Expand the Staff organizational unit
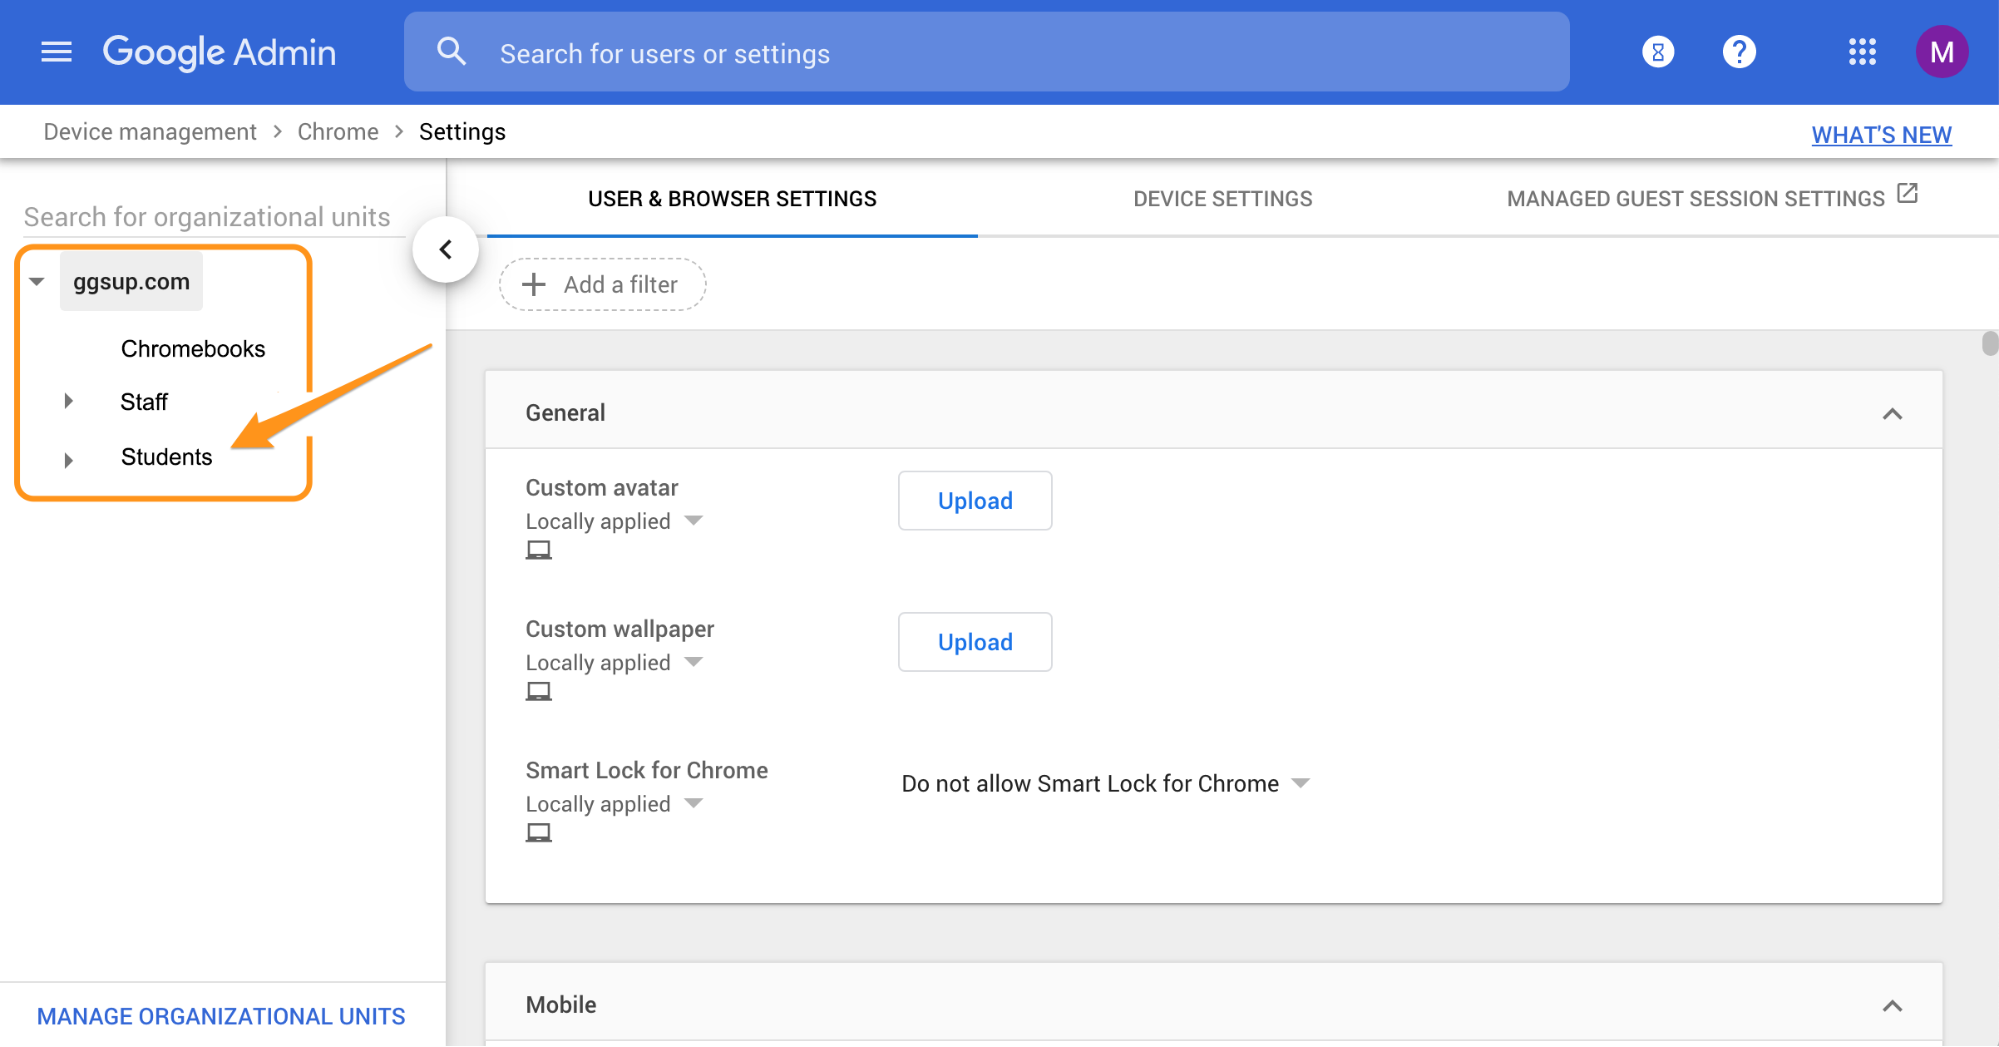Screen dimensions: 1999x1047 tap(68, 401)
